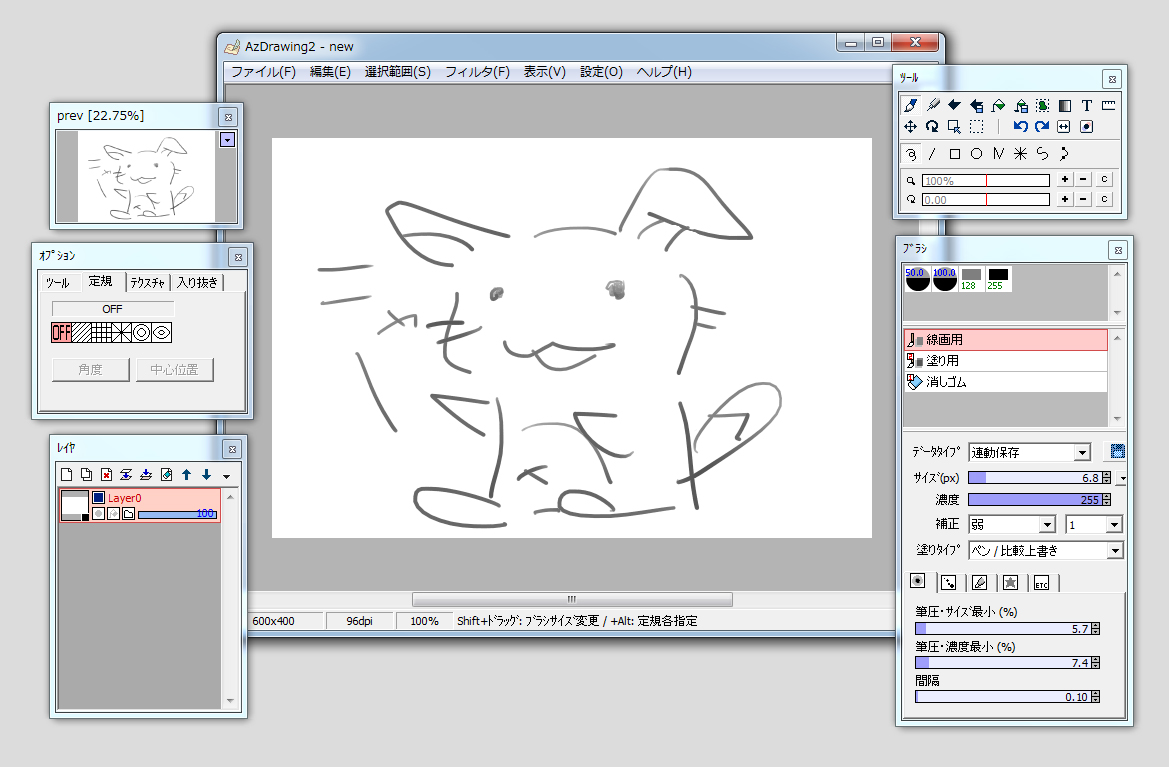Delete the current layer

106,474
